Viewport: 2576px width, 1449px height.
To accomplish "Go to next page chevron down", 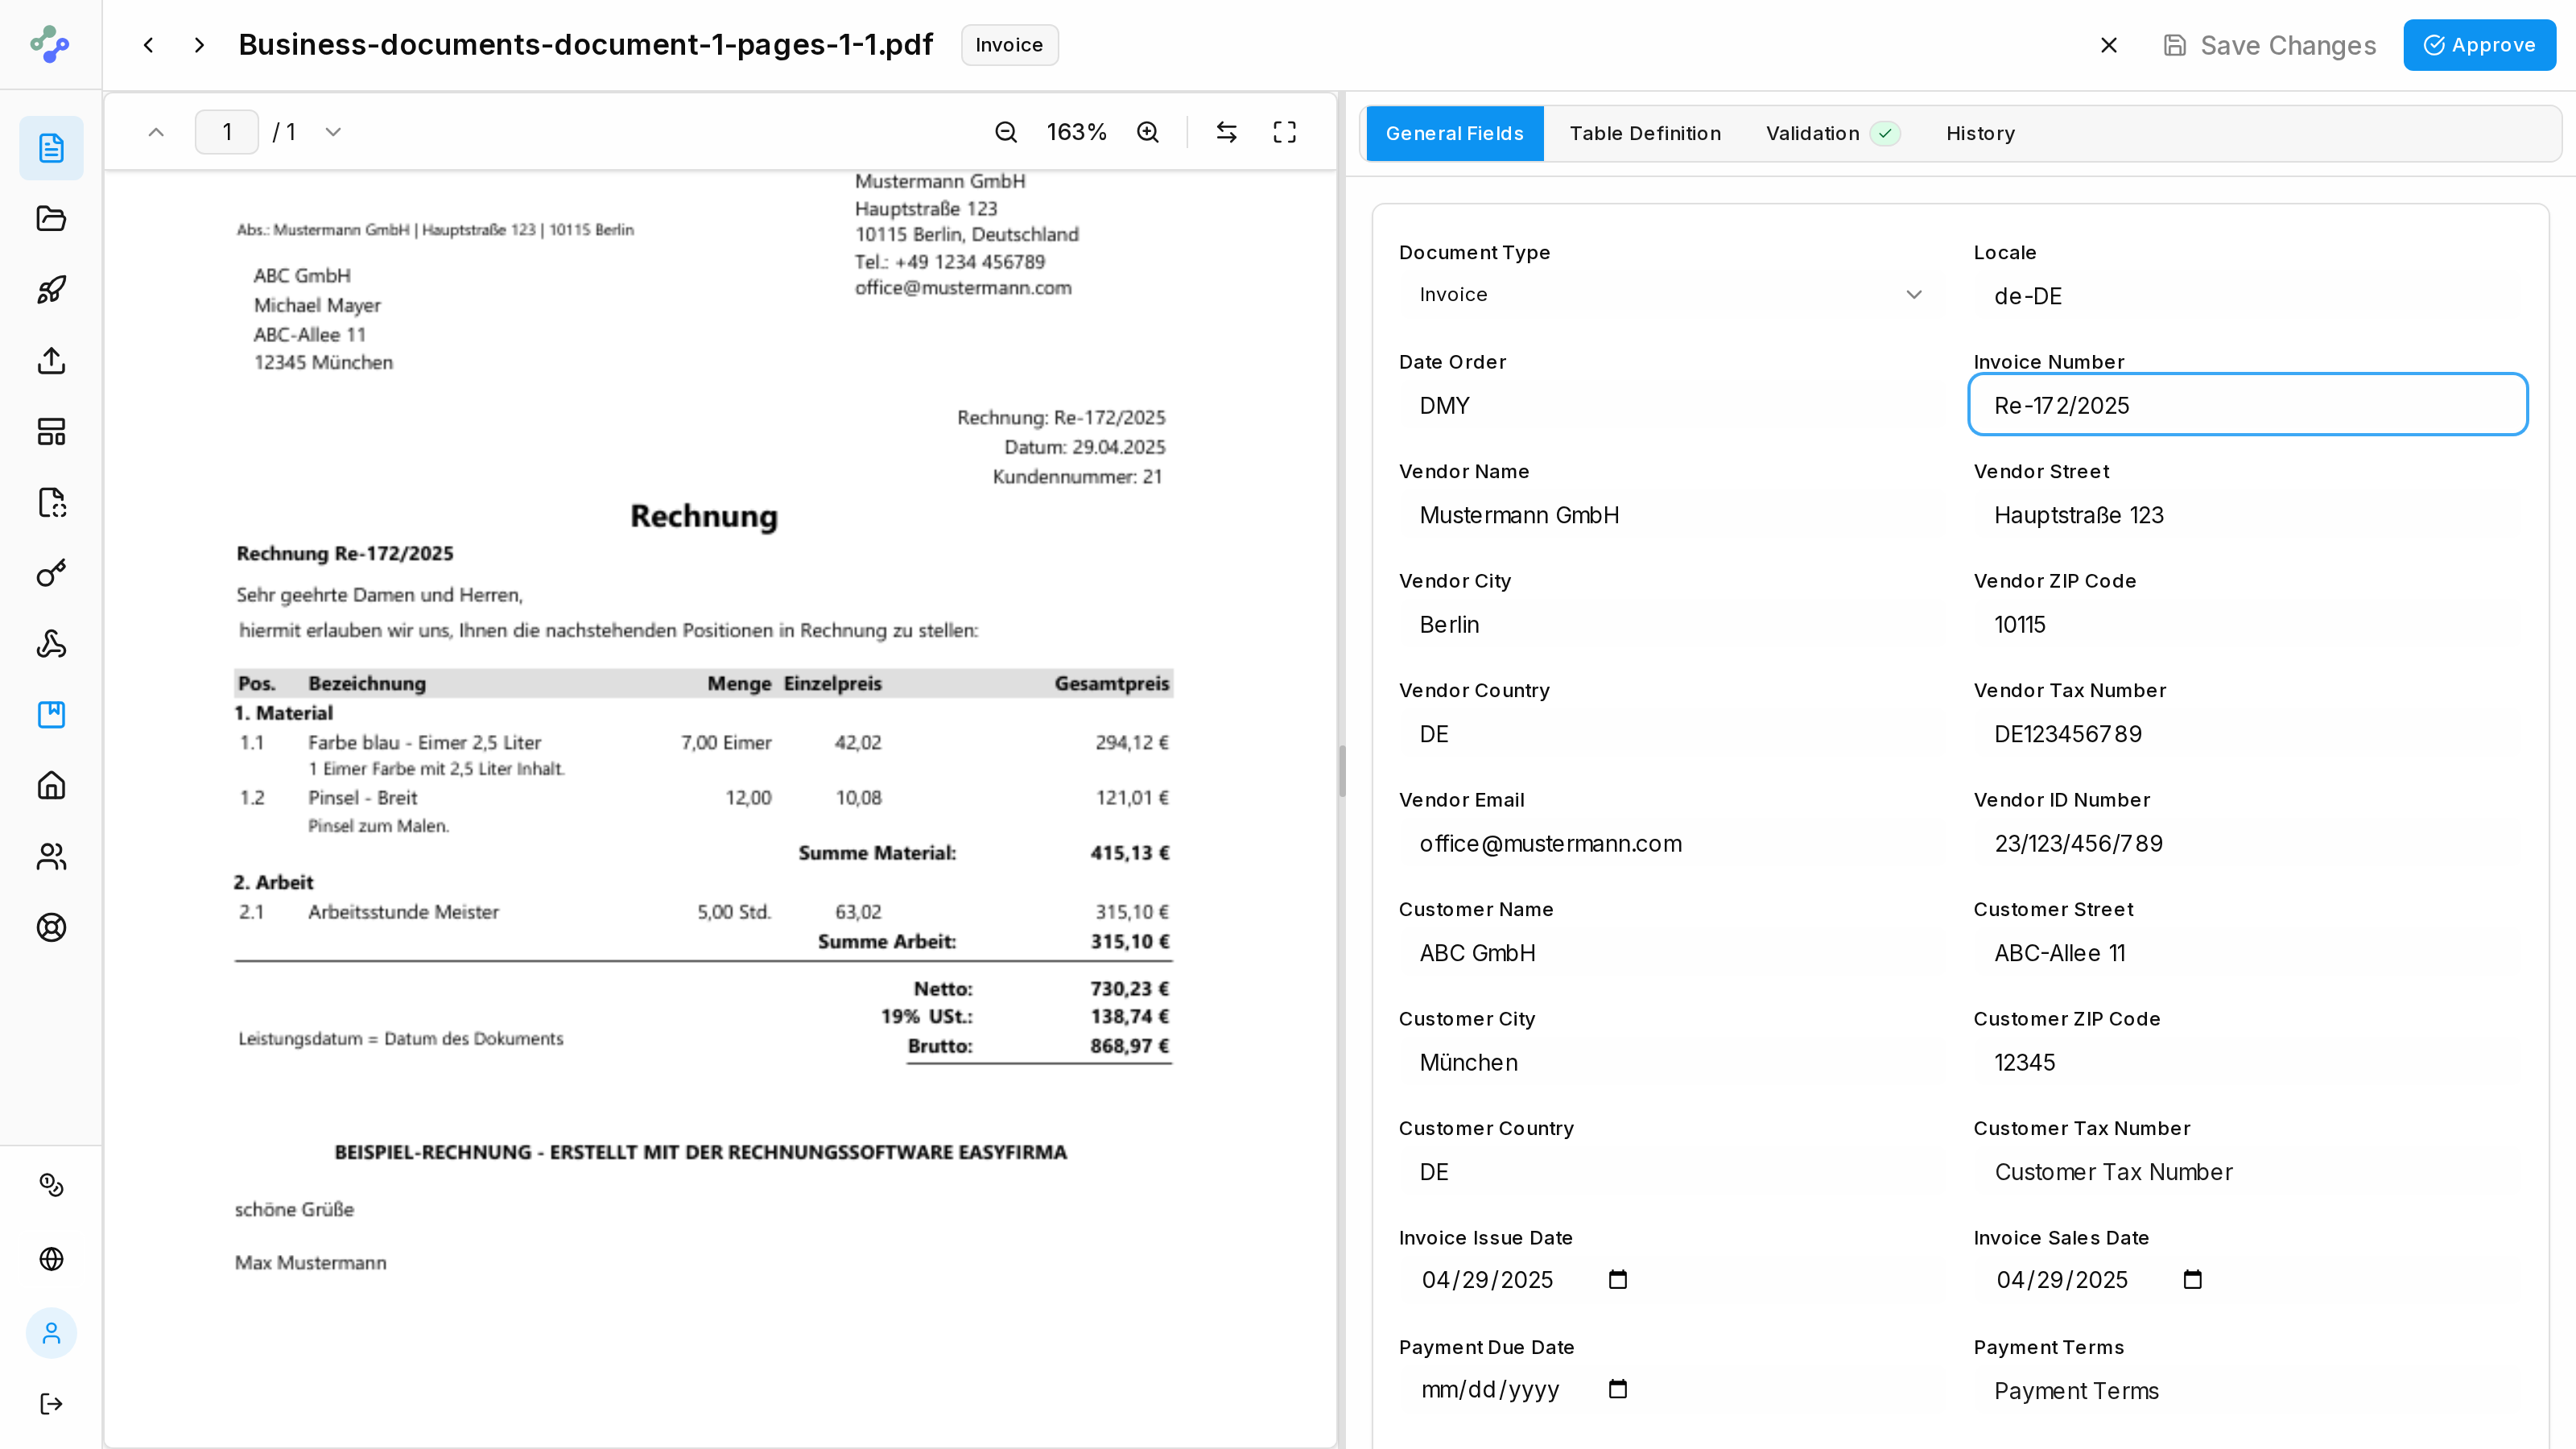I will point(333,132).
